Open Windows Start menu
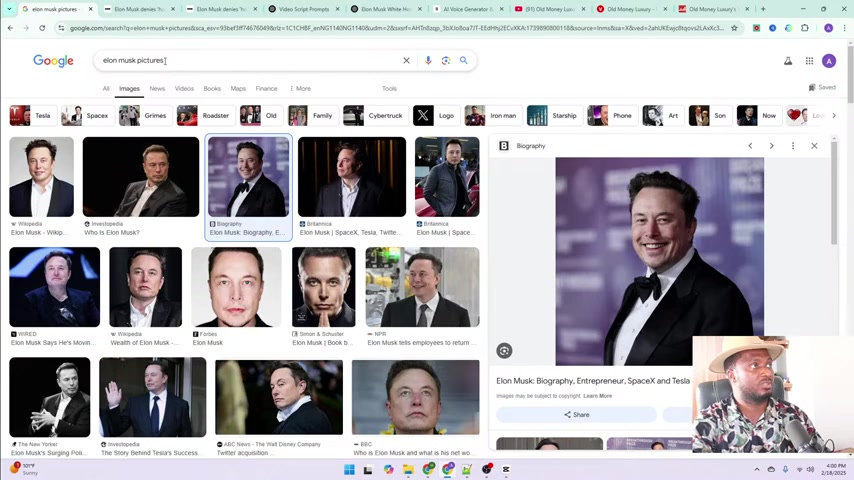This screenshot has height=480, width=854. [349, 469]
